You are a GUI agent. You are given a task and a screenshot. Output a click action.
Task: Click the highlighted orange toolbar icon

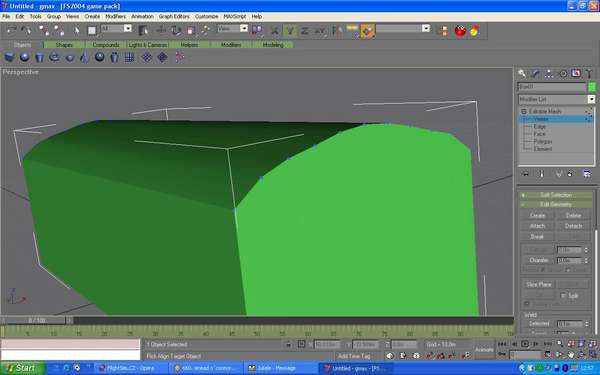coord(367,31)
